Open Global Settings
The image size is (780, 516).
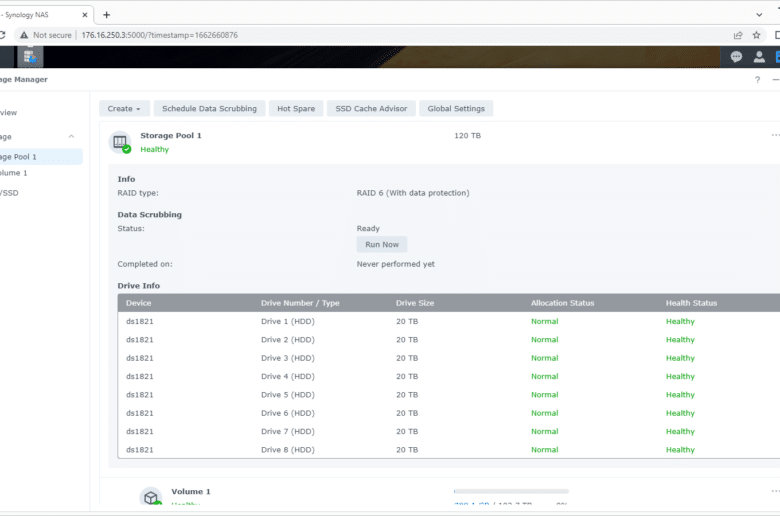[456, 108]
